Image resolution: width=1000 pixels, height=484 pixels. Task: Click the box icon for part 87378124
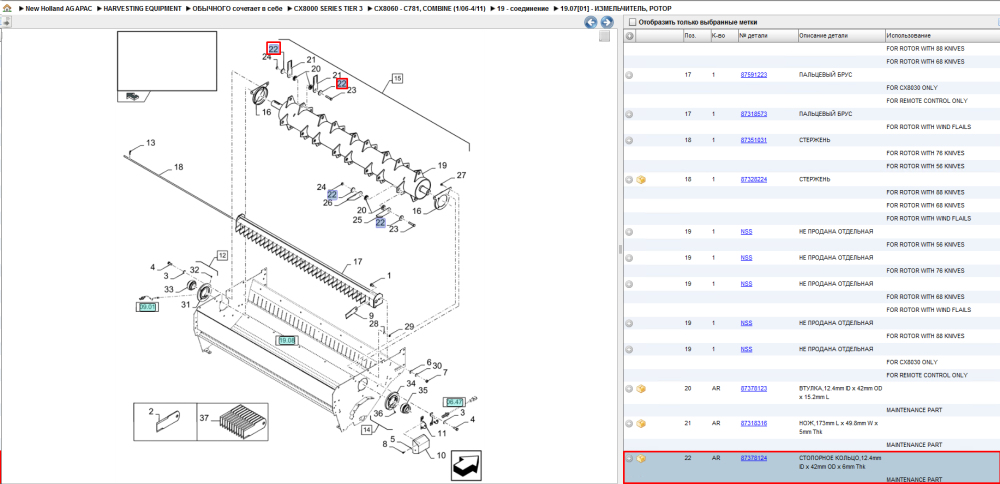[x=641, y=458]
